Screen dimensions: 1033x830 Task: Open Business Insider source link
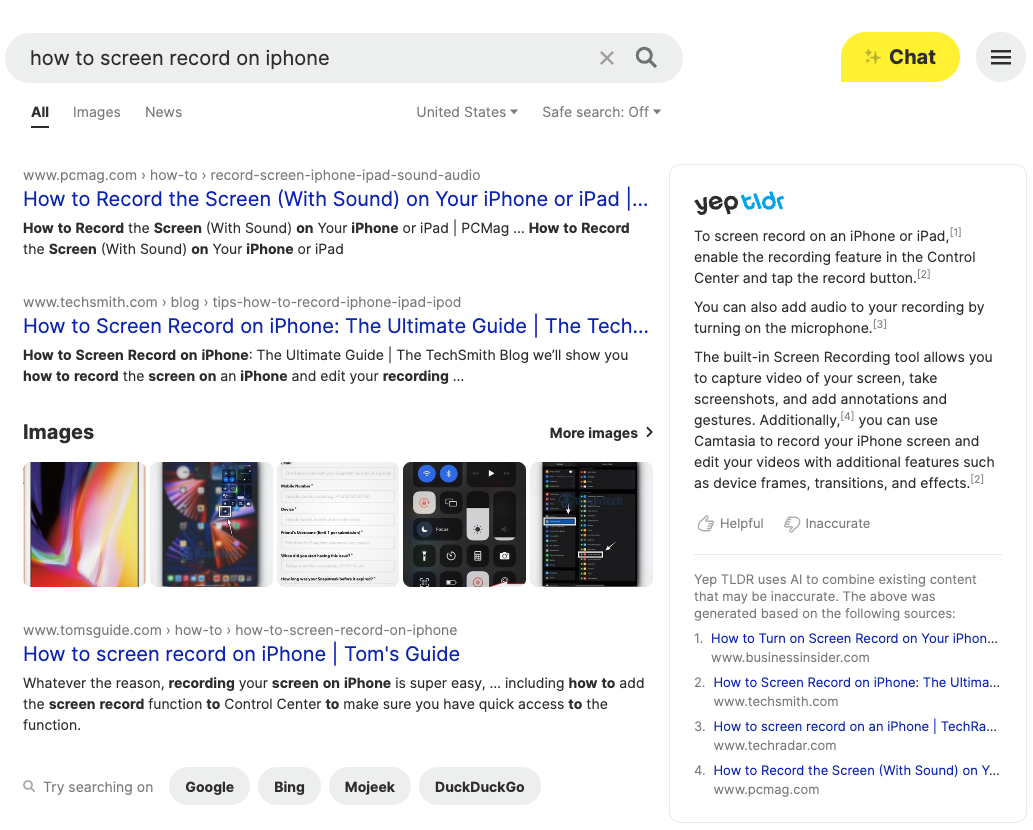[x=854, y=638]
